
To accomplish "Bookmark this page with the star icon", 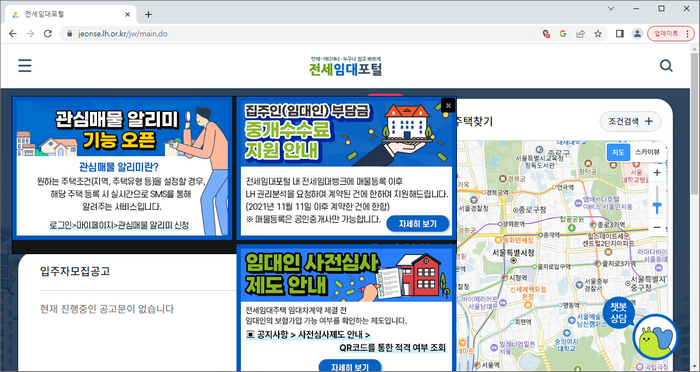I will (x=598, y=33).
